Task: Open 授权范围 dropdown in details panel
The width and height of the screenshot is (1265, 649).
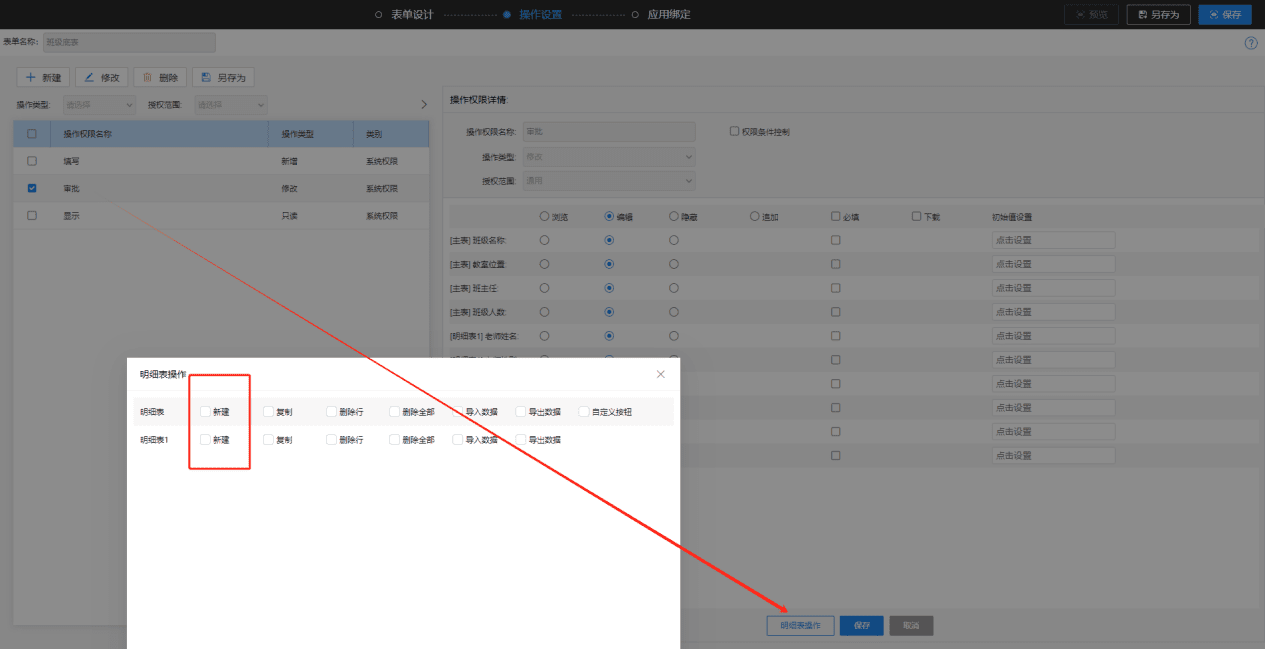Action: coord(609,181)
